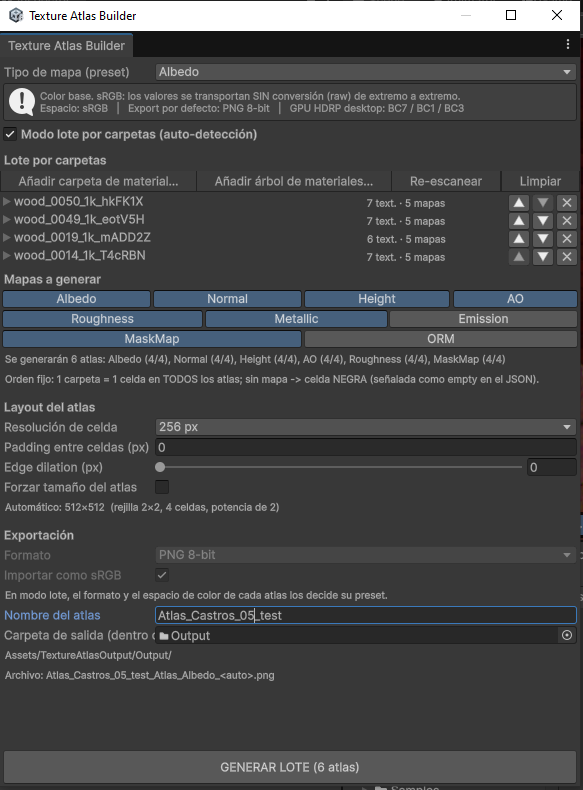
Task: Toggle the AO map button
Action: [515, 299]
